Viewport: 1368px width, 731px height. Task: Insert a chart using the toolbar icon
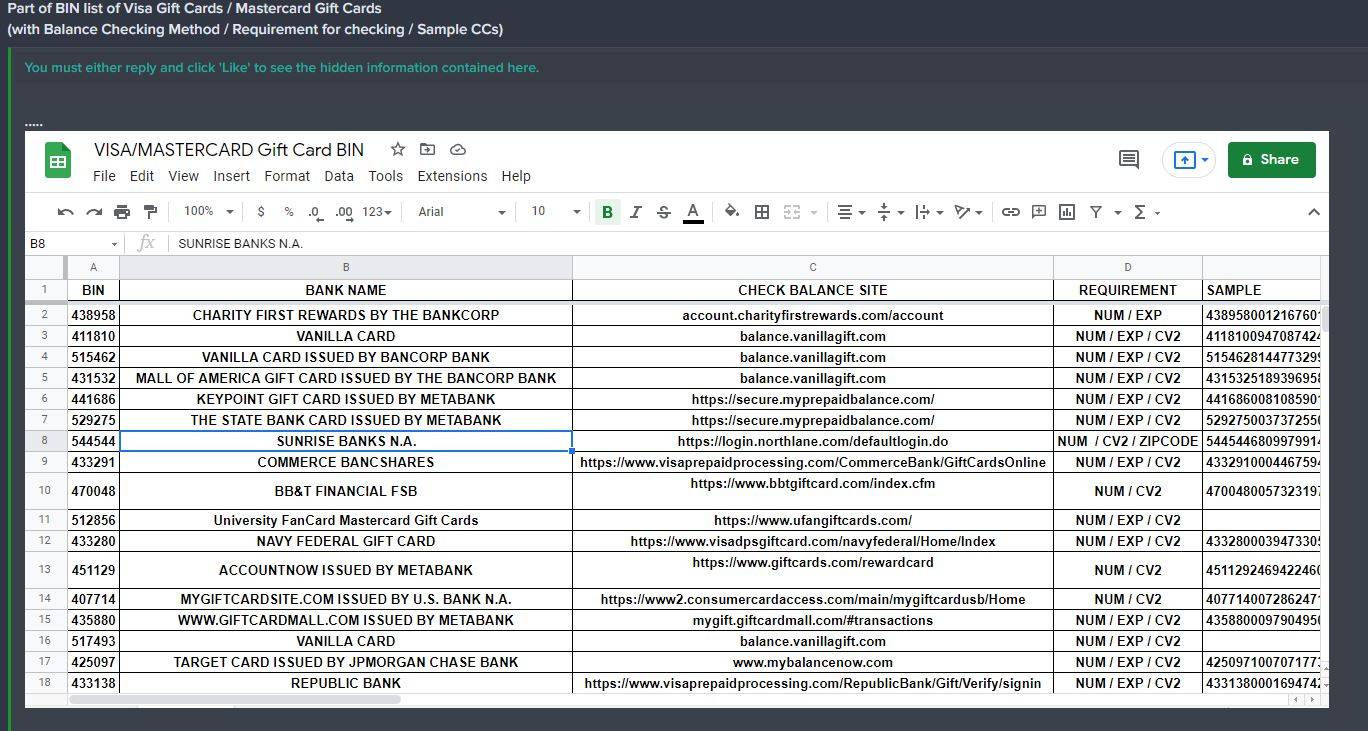pyautogui.click(x=1067, y=212)
